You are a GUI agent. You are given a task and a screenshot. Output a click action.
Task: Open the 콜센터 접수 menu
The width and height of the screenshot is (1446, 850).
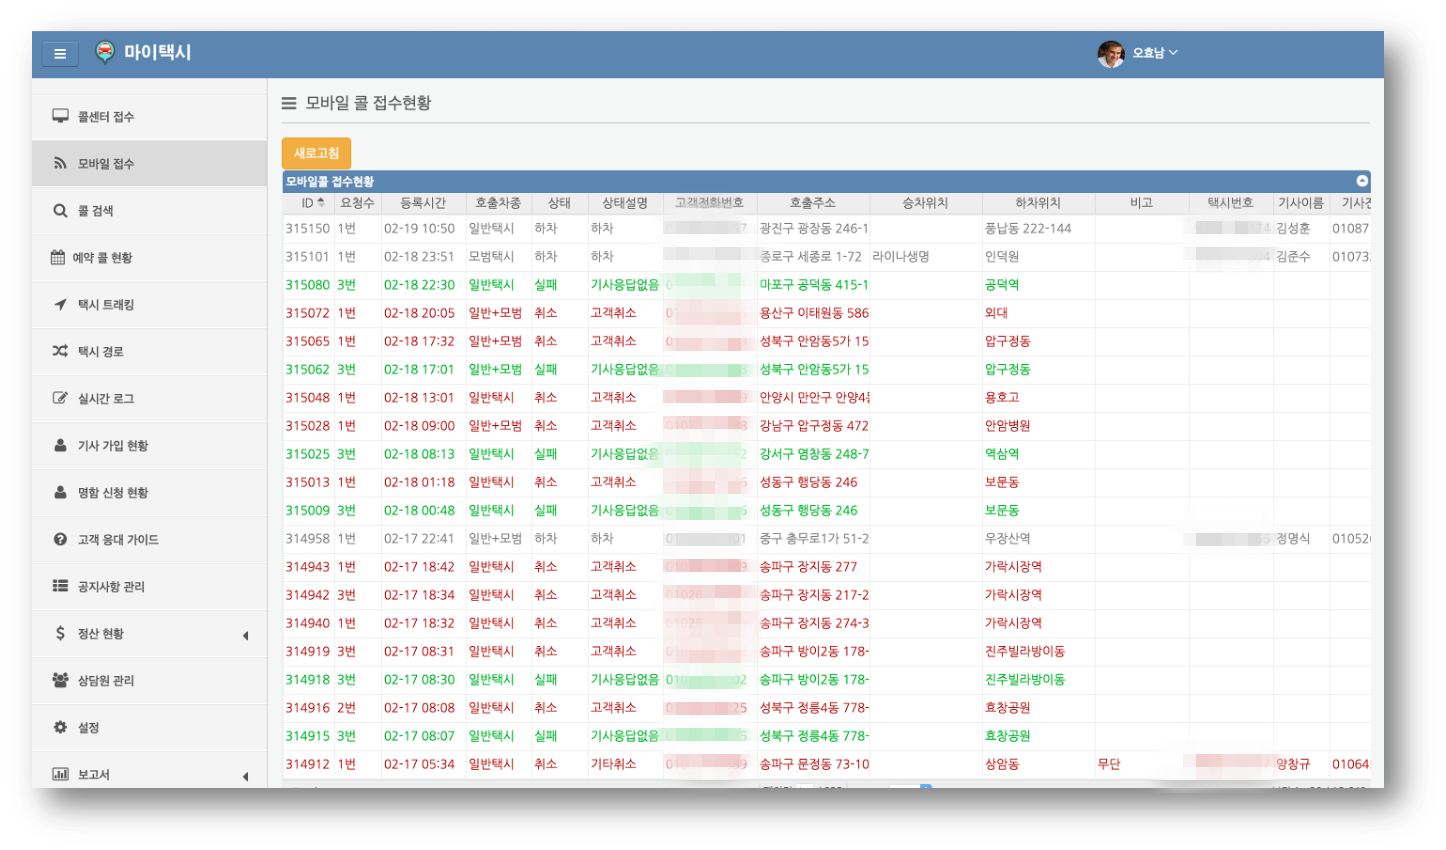pyautogui.click(x=149, y=117)
